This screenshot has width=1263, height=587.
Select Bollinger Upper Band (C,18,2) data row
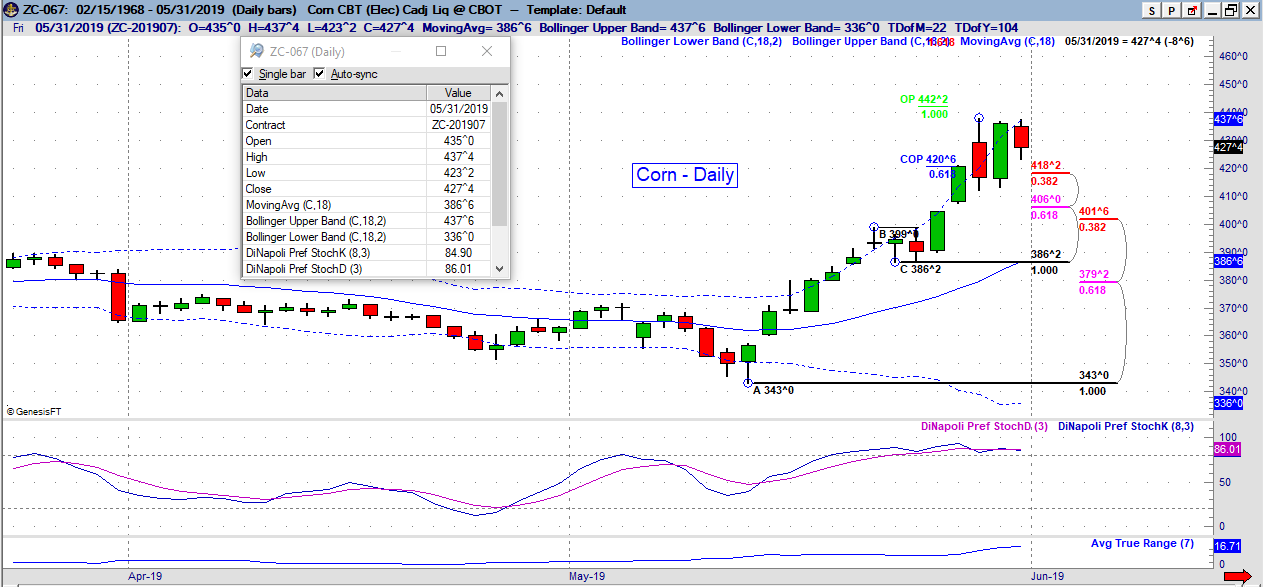tap(366, 221)
